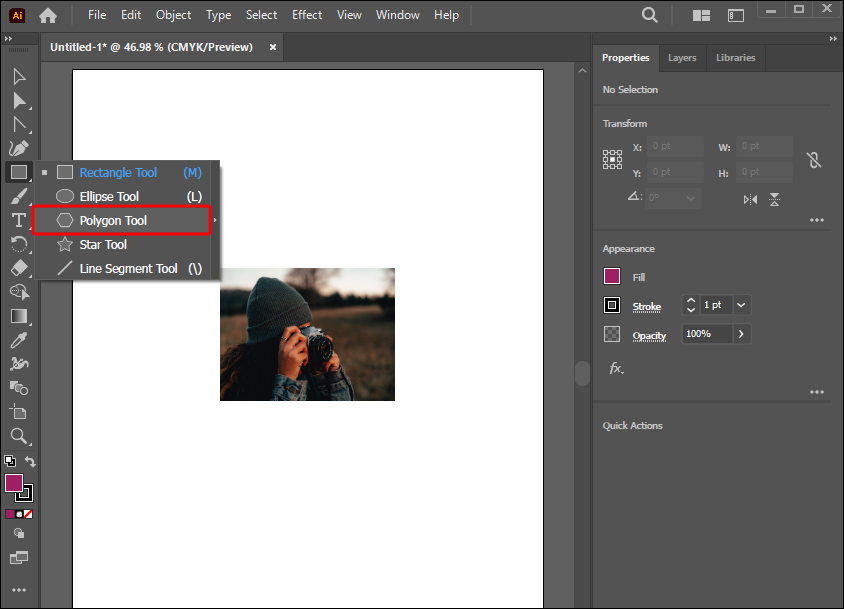
Task: Select the Eraser tool
Action: coord(18,268)
